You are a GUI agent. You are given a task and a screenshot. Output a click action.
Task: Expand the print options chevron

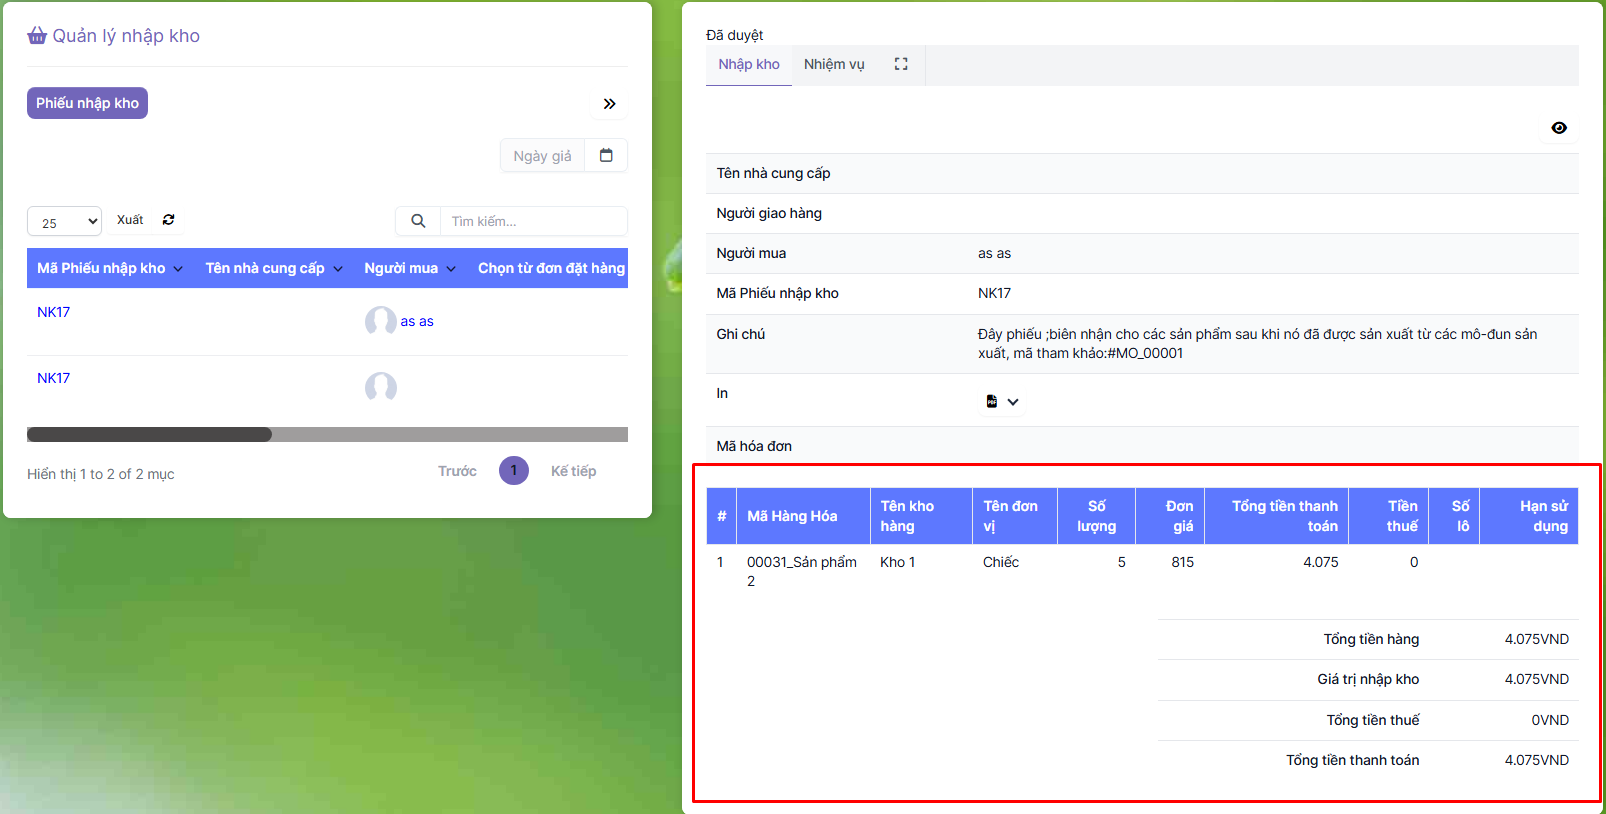tap(1013, 402)
